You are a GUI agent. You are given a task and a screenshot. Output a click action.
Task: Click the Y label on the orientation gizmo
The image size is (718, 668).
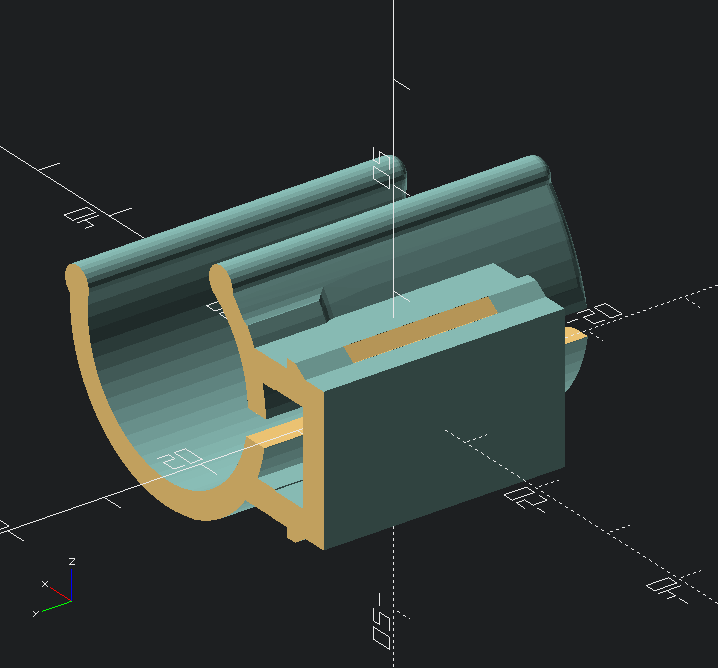(x=35, y=612)
